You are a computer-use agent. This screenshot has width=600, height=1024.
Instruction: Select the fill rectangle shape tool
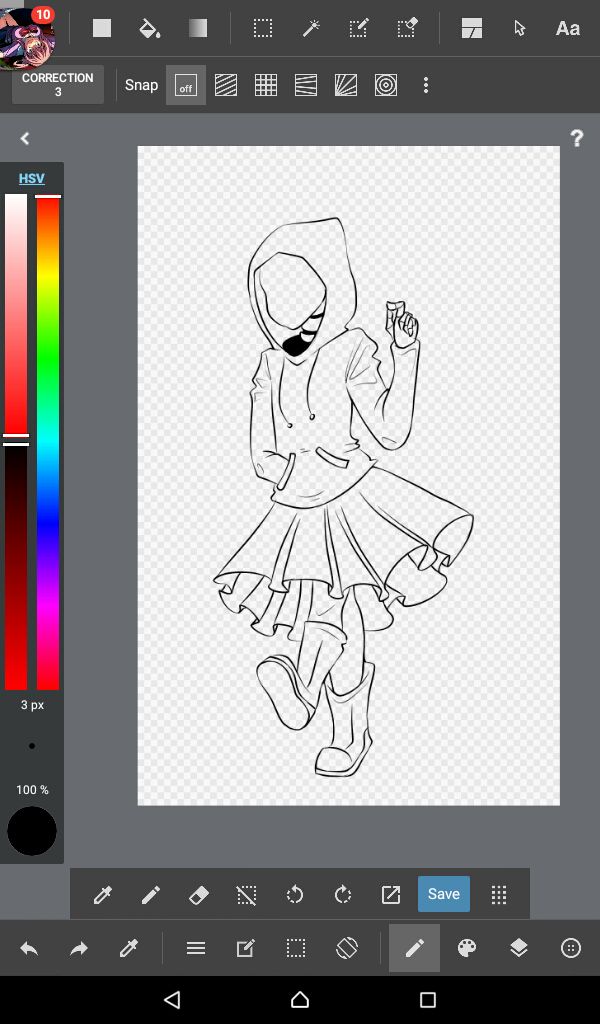pos(102,28)
